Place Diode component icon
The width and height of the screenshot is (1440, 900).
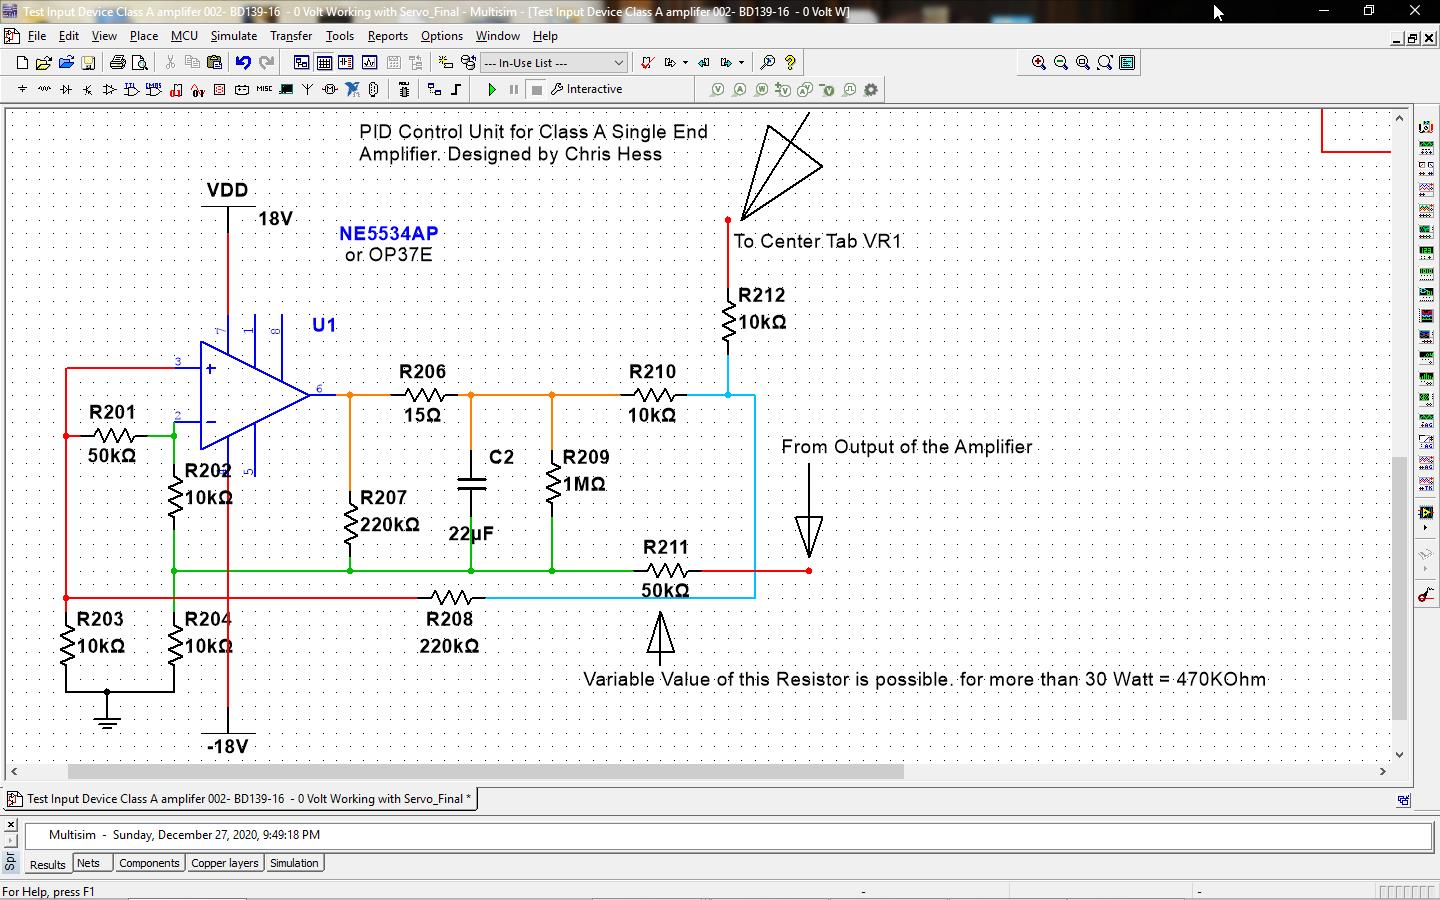66,89
